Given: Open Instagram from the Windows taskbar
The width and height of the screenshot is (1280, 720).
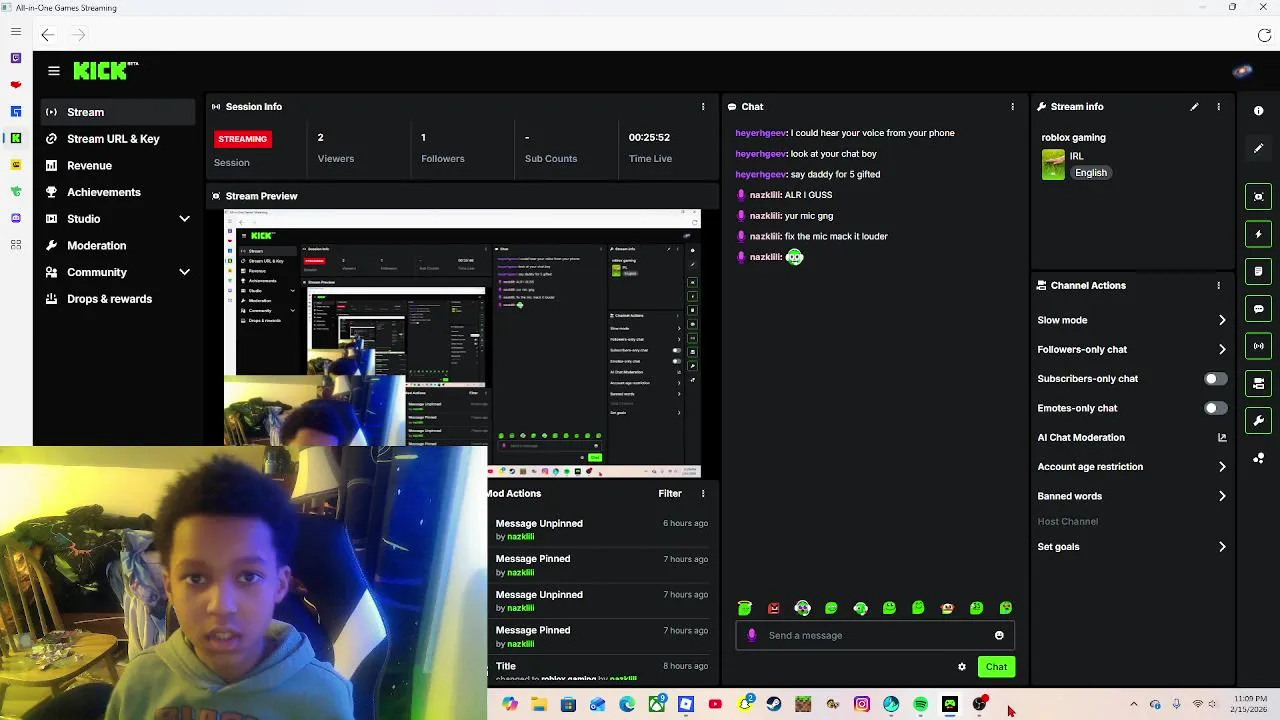Looking at the screenshot, I should point(862,705).
